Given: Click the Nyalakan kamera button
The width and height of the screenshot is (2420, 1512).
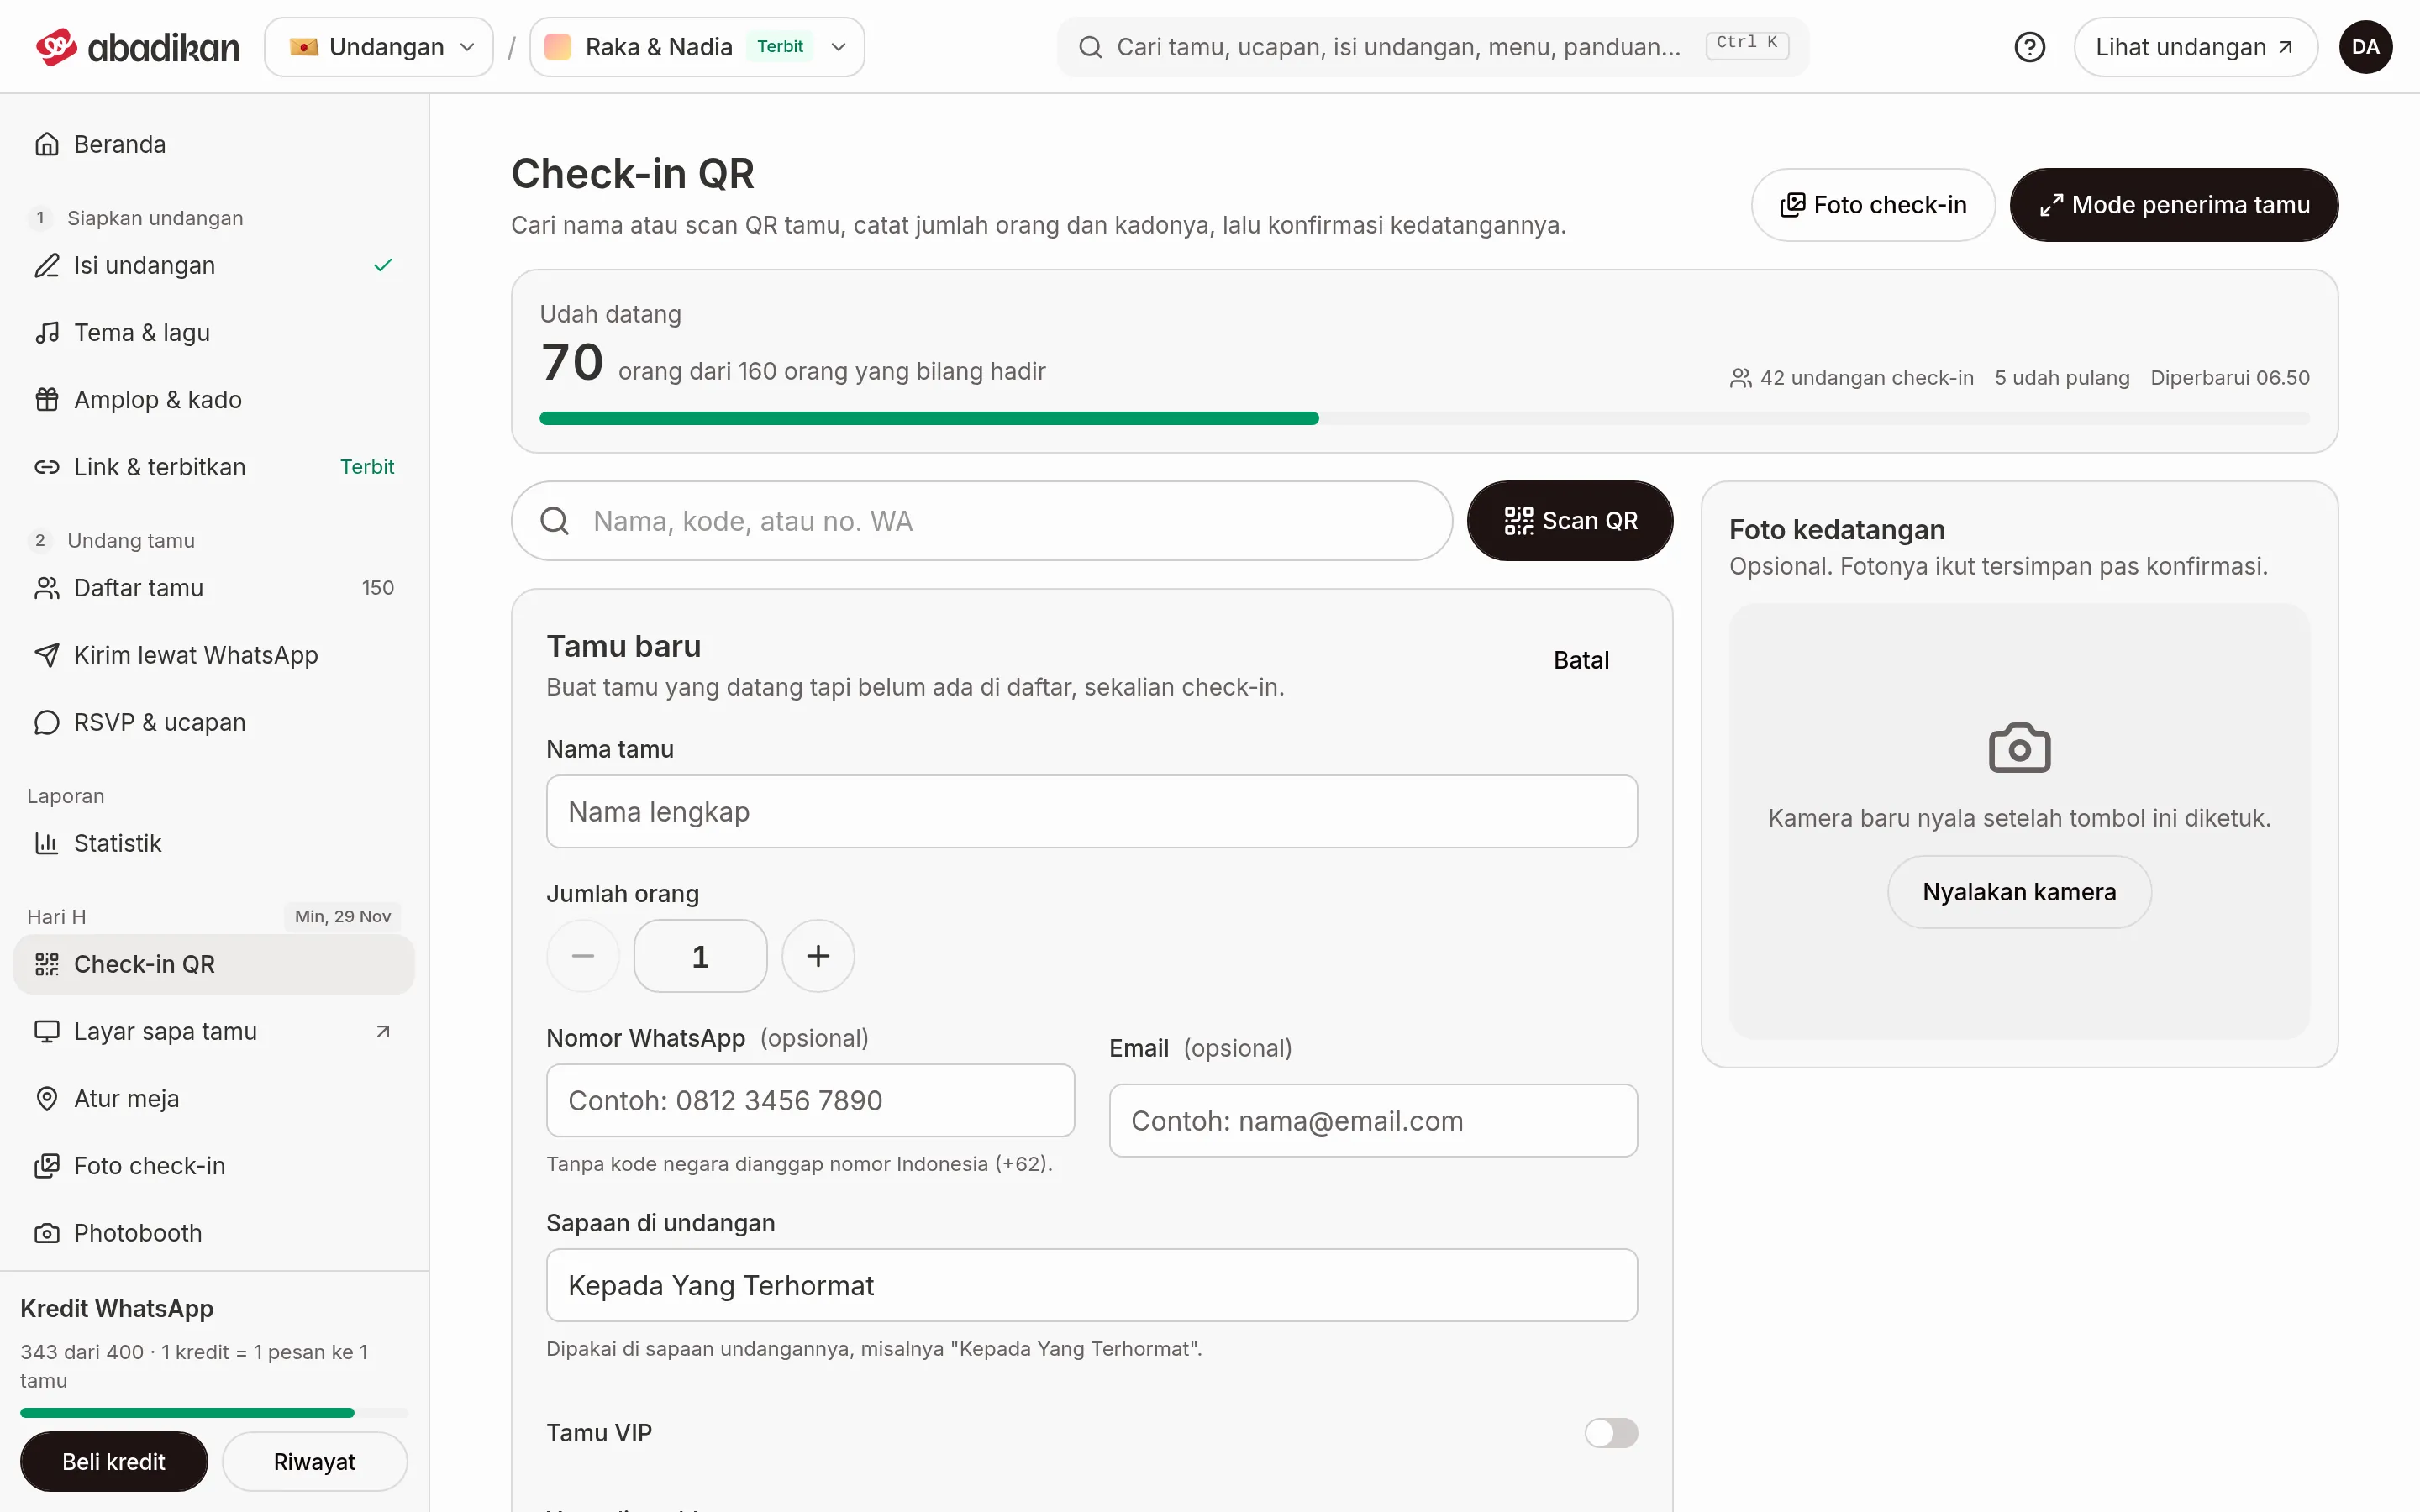Looking at the screenshot, I should 2019,892.
